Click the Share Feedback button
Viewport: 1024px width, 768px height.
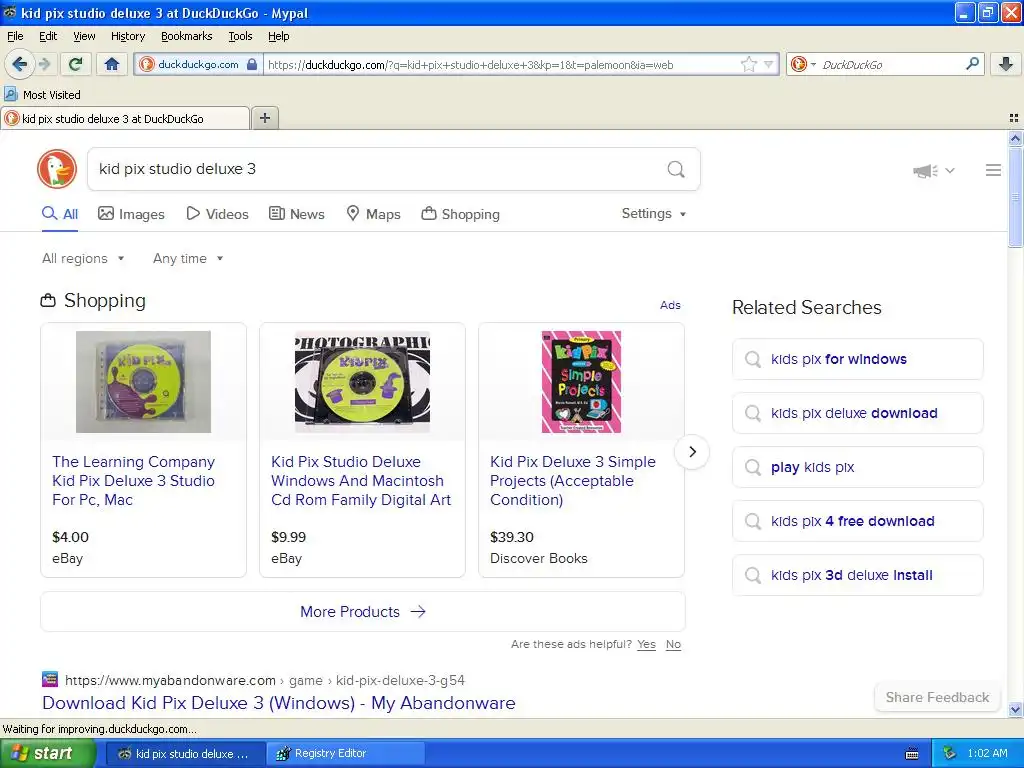(937, 697)
